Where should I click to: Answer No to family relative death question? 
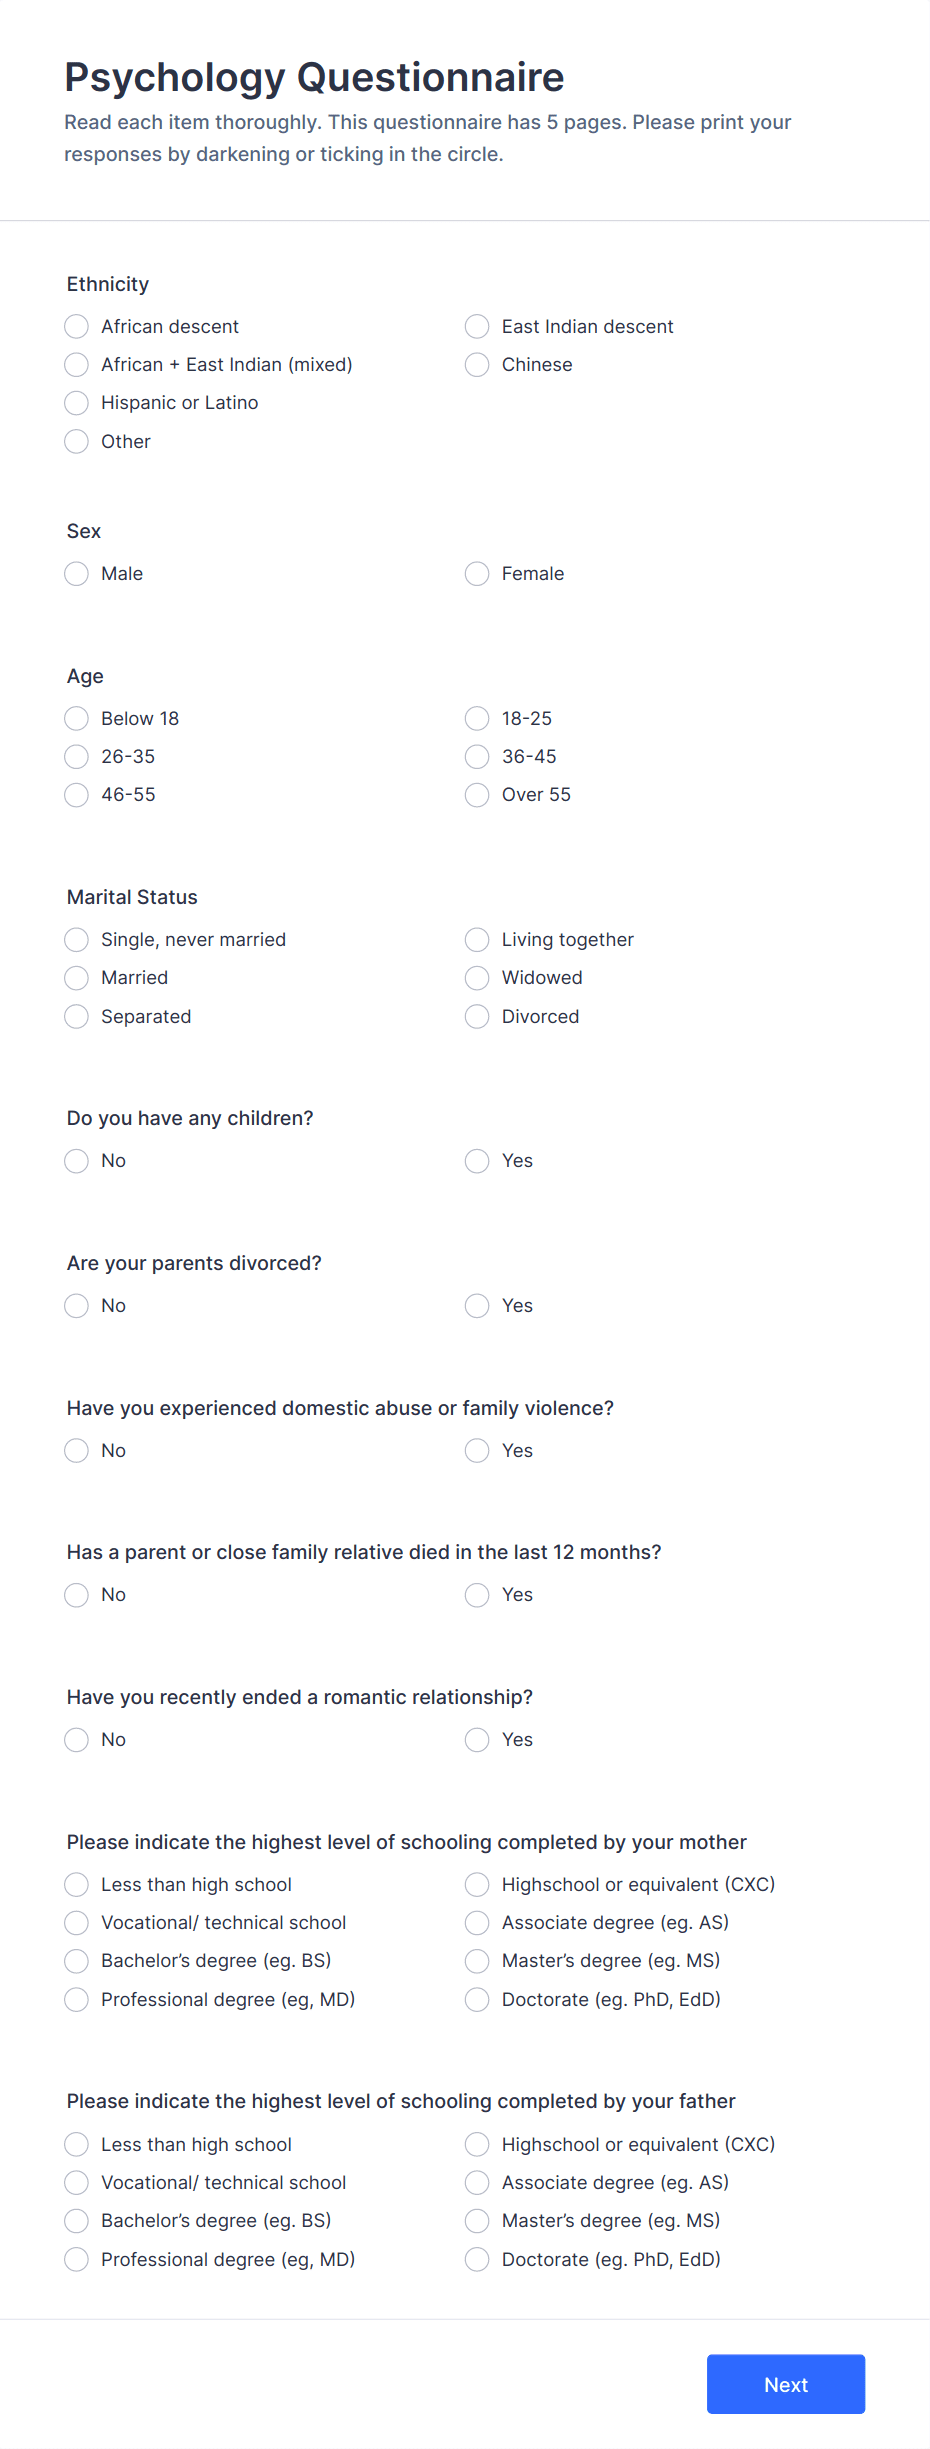click(76, 1595)
